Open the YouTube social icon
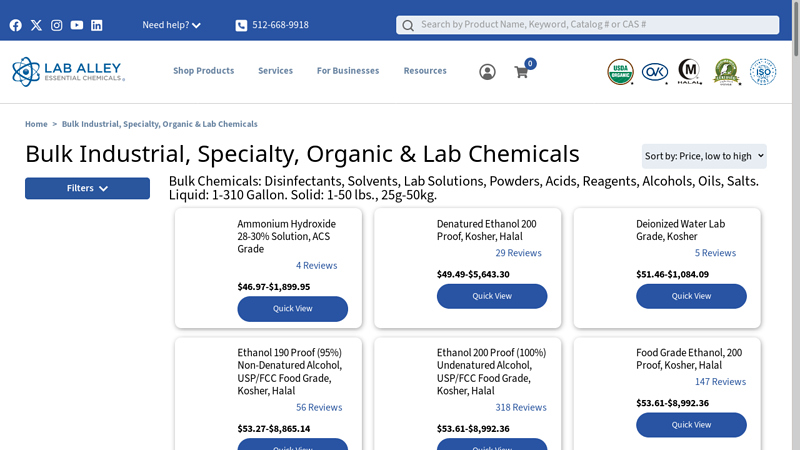Image resolution: width=800 pixels, height=450 pixels. [77, 25]
